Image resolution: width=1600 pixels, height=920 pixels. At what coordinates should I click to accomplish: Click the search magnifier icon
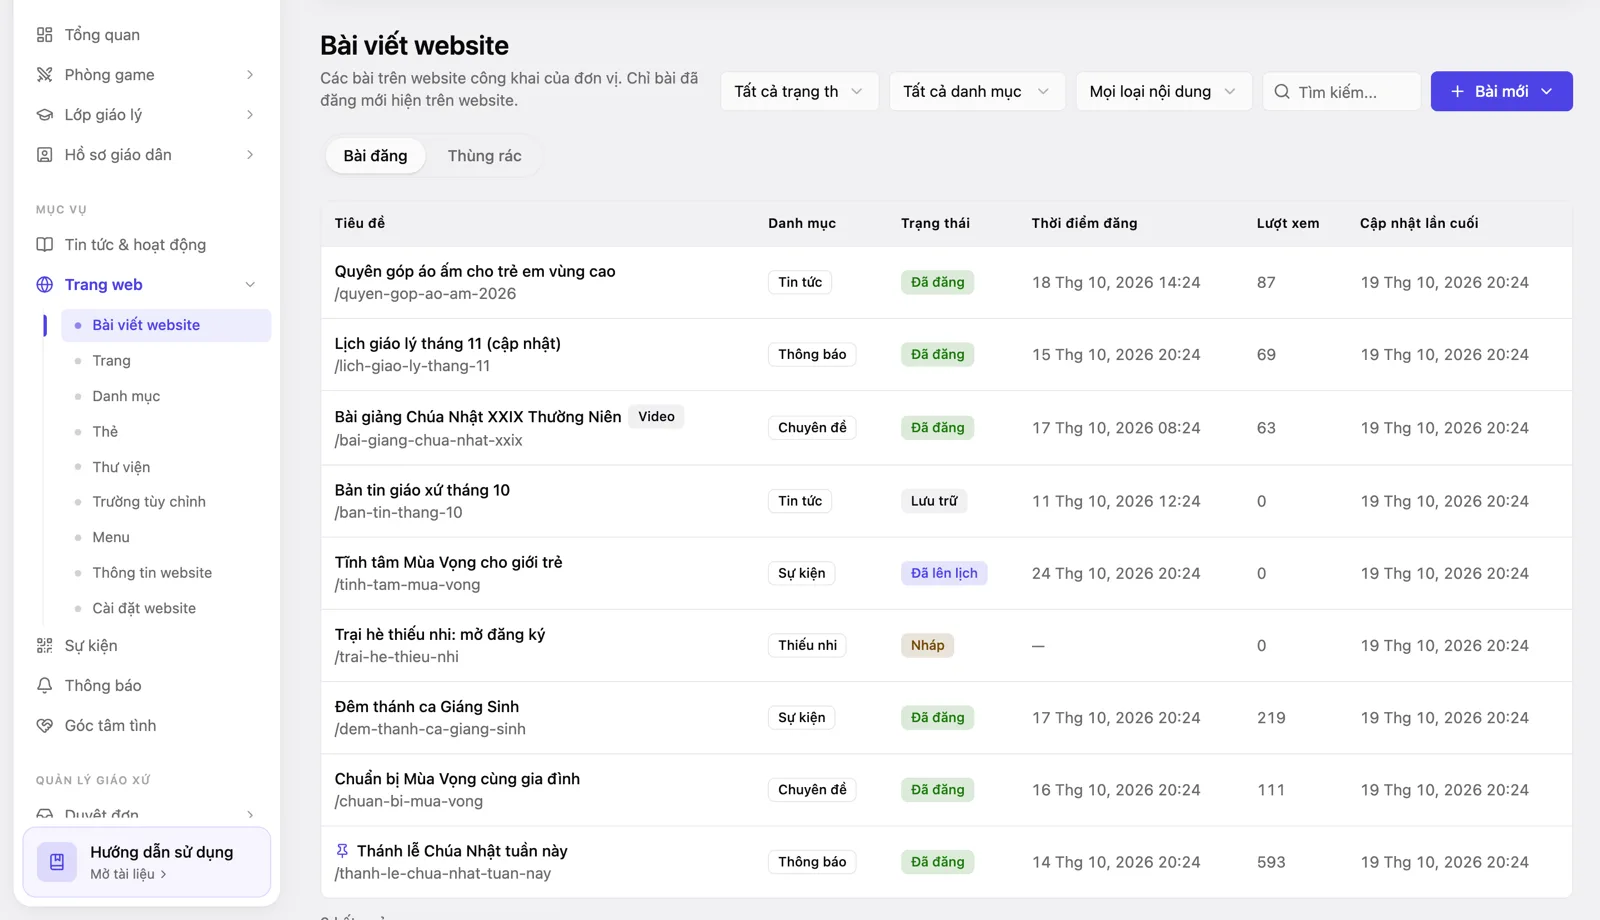(x=1282, y=91)
